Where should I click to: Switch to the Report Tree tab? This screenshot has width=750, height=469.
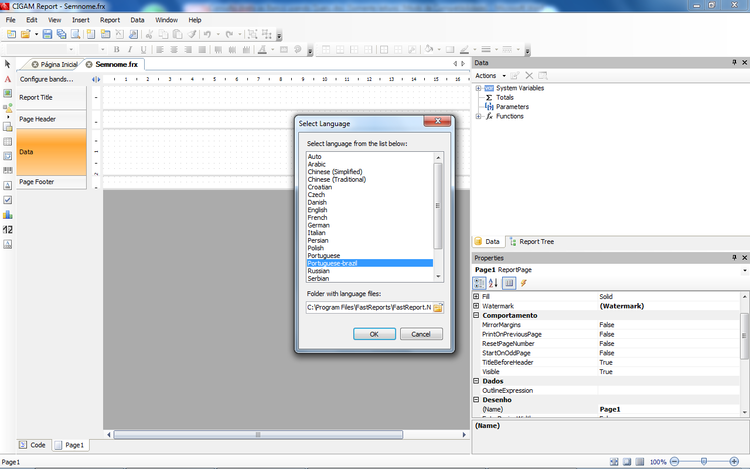click(531, 242)
